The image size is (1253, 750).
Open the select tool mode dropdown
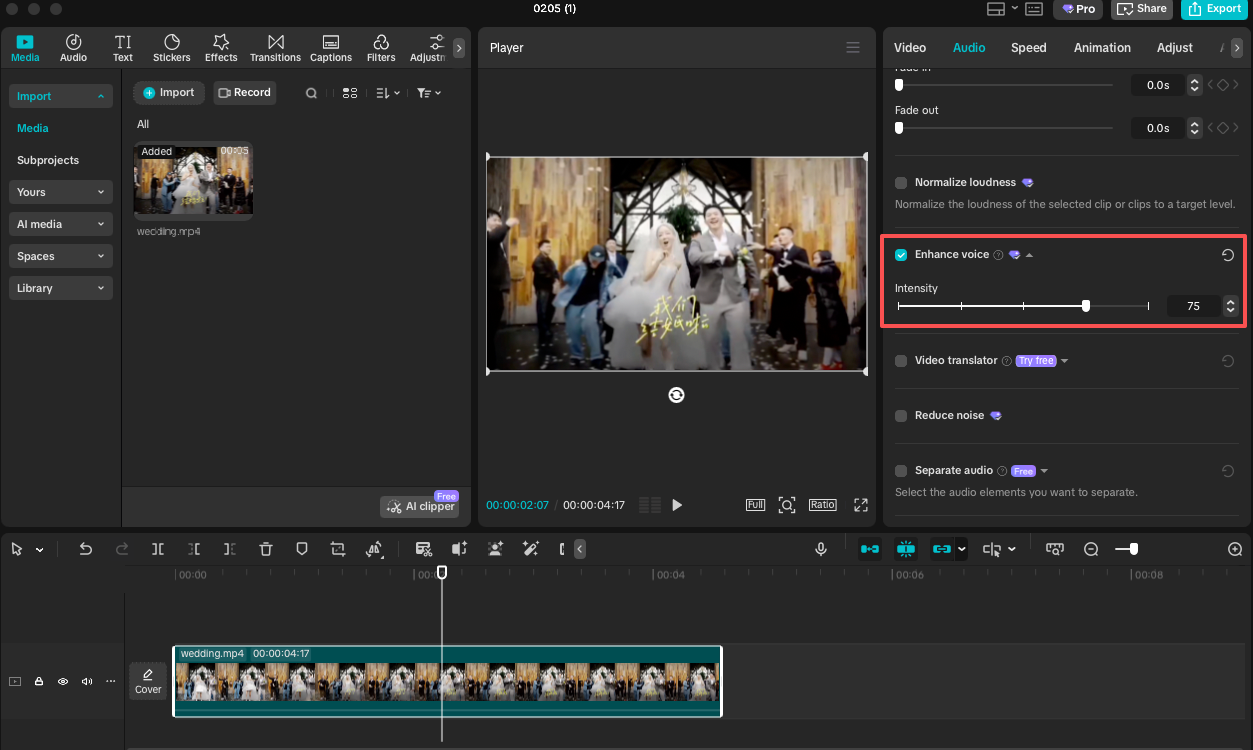click(40, 550)
